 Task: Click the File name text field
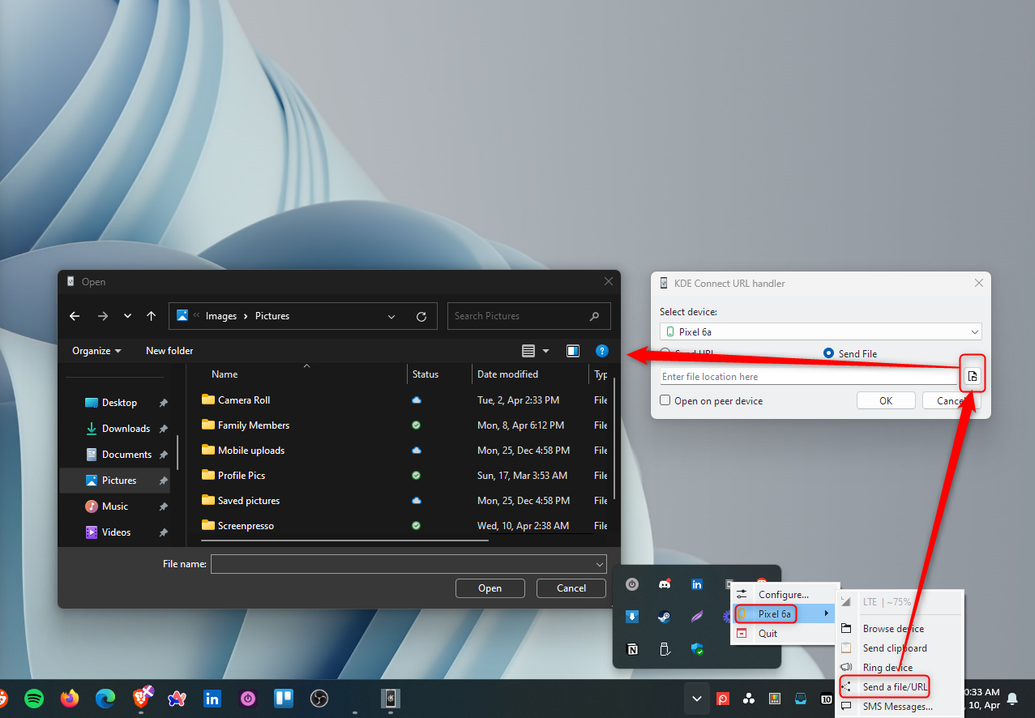click(x=403, y=564)
